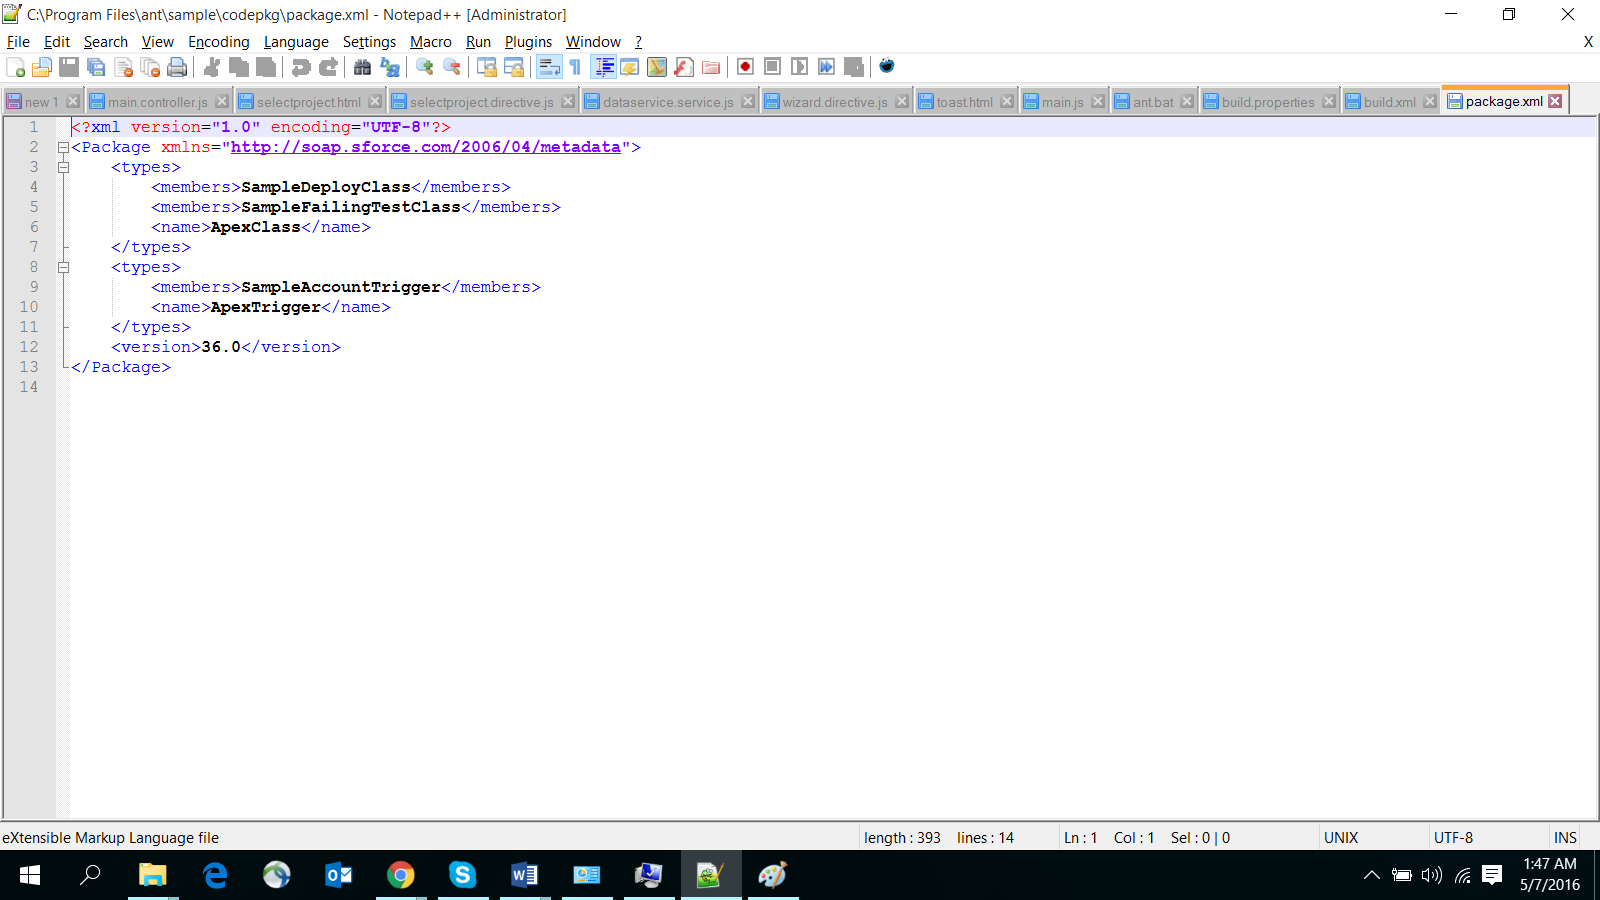Click the Zoom In magnifier icon
The width and height of the screenshot is (1600, 900).
tap(425, 67)
